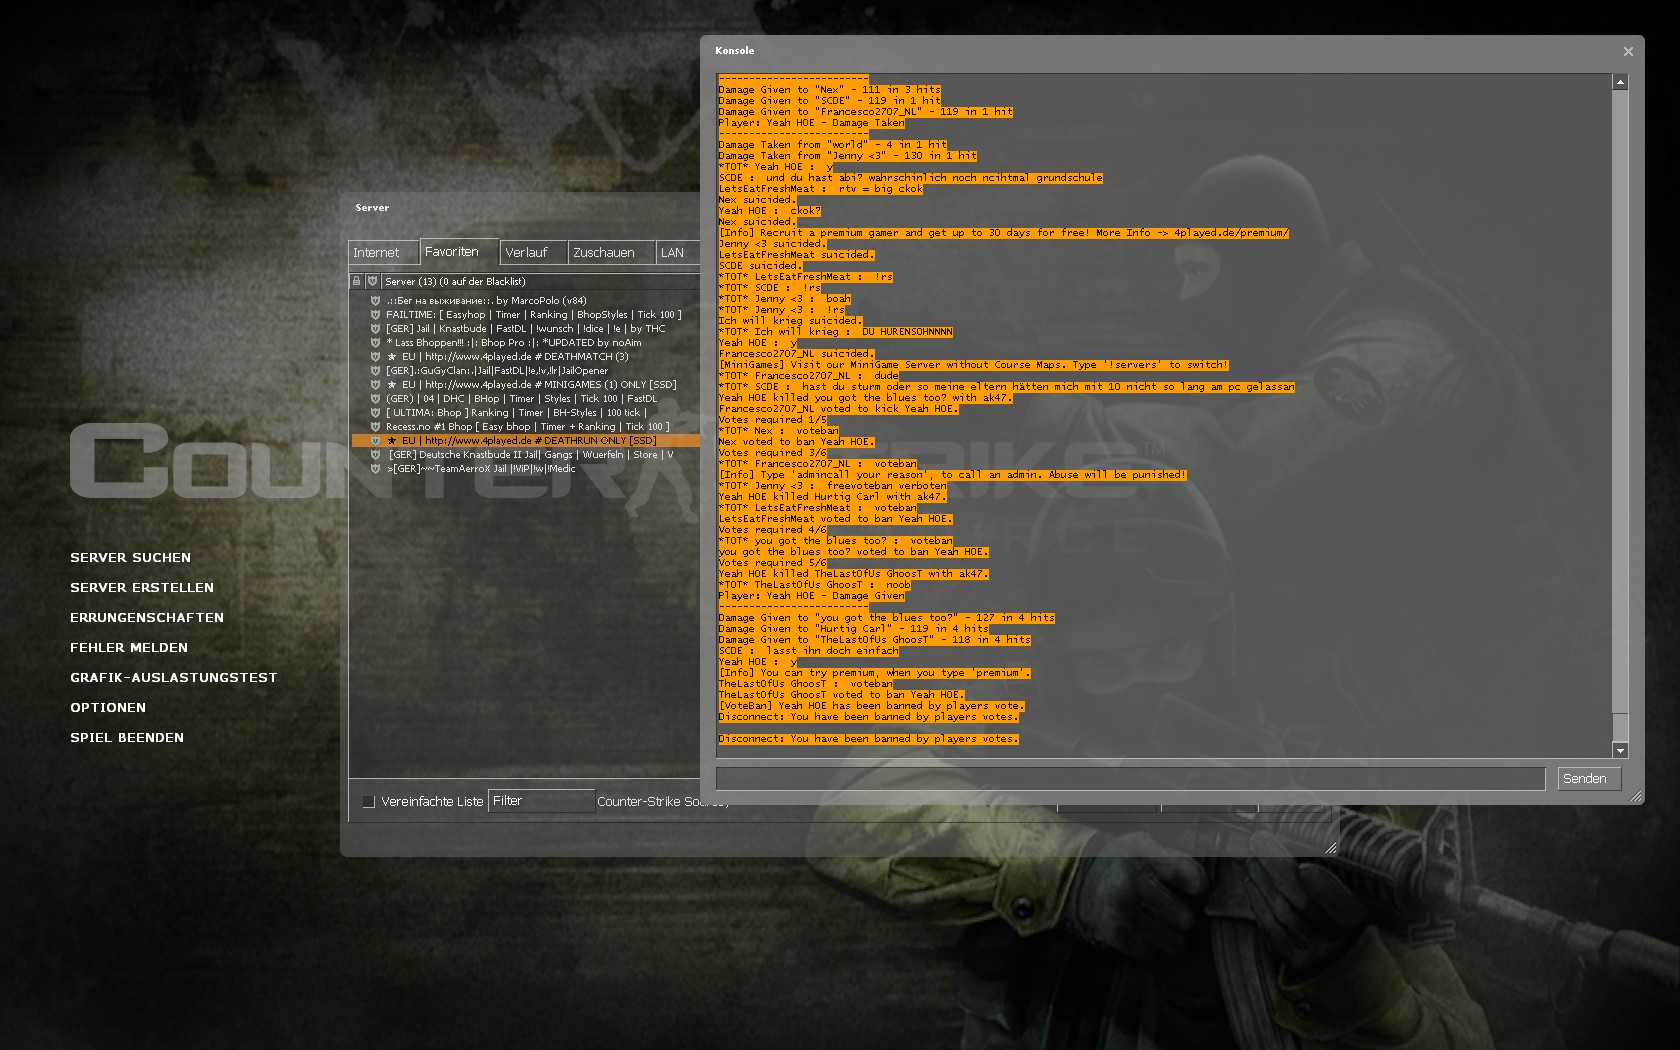
Task: Click the console line 'Votes required 1/5'
Action: (x=773, y=420)
